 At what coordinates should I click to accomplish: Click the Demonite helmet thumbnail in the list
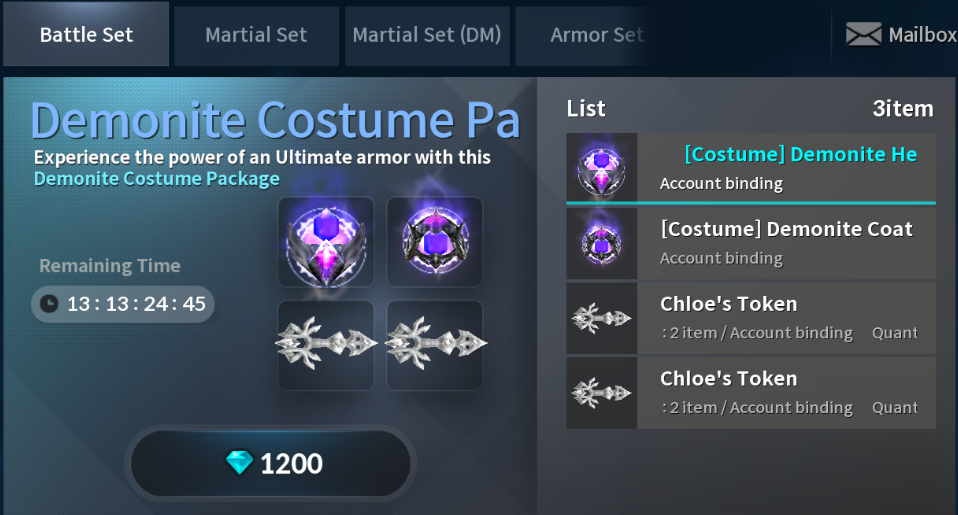(601, 169)
